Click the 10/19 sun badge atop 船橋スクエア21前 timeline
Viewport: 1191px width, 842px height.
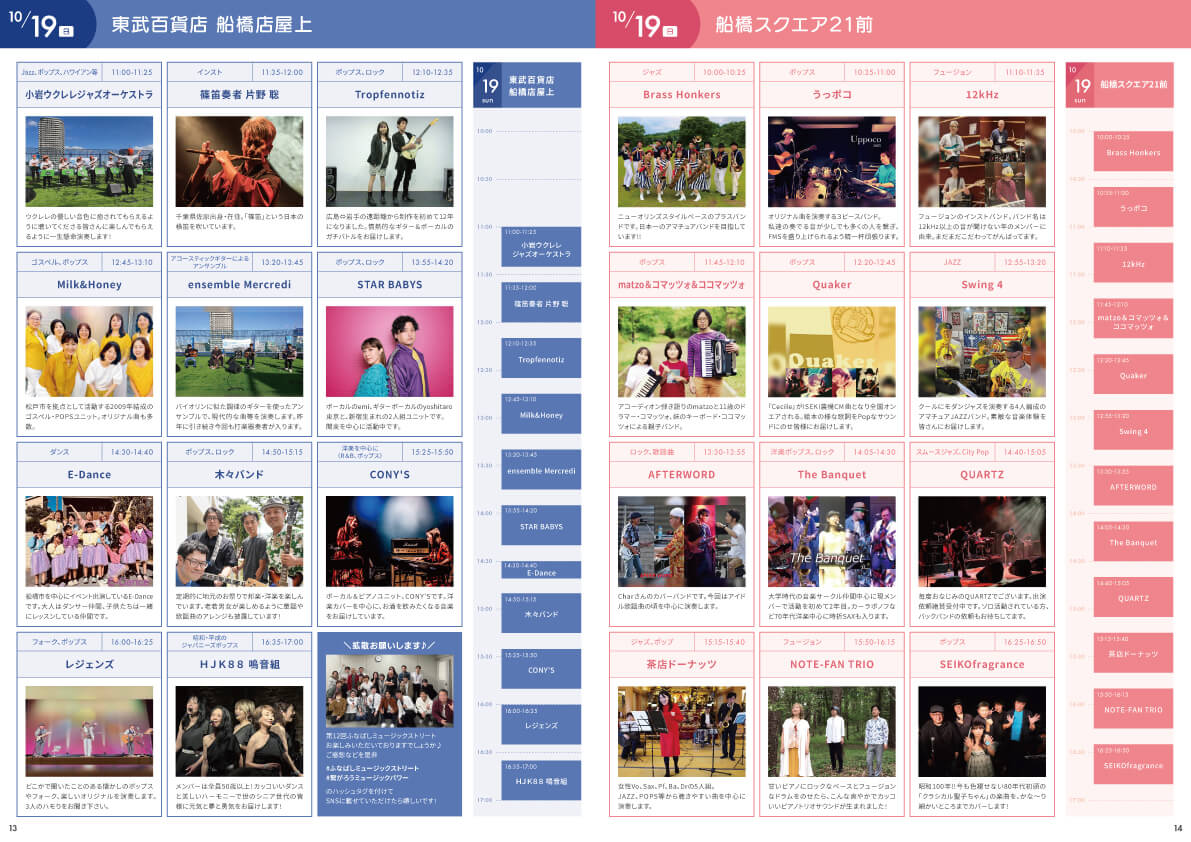[x=1080, y=85]
